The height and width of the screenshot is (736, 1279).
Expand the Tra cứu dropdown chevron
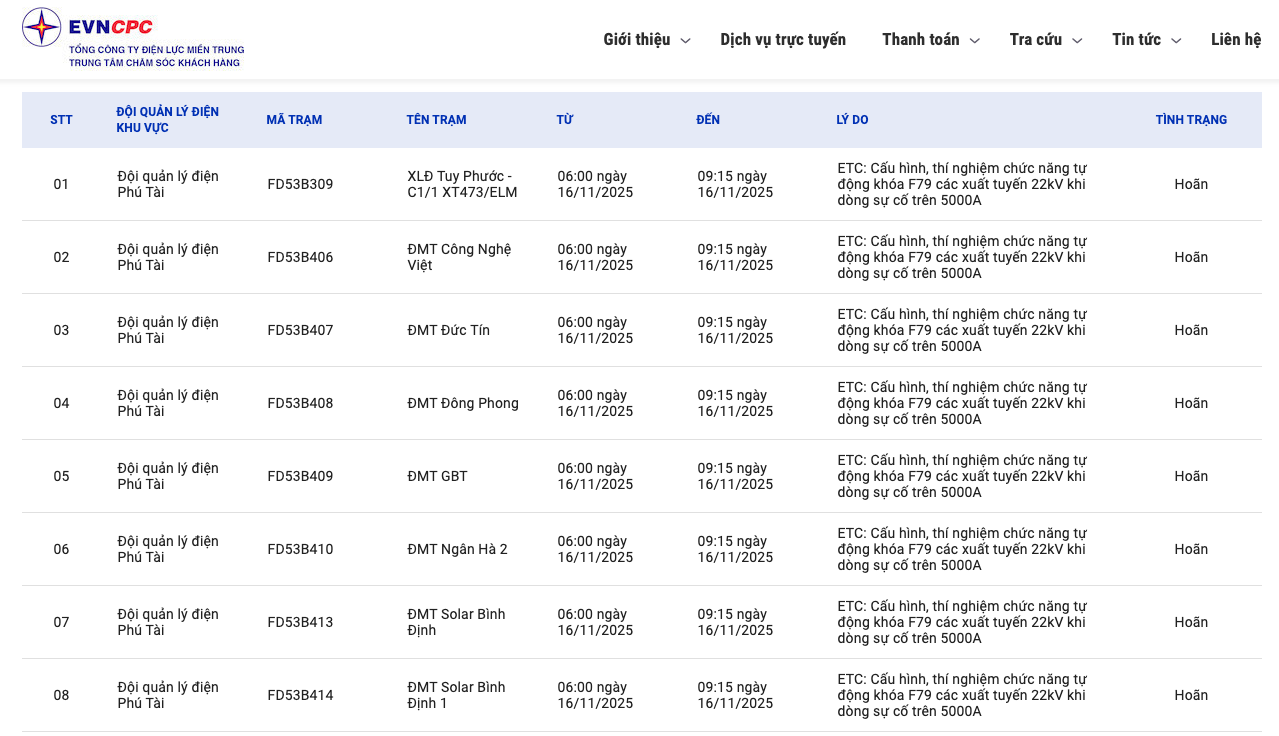[1077, 41]
